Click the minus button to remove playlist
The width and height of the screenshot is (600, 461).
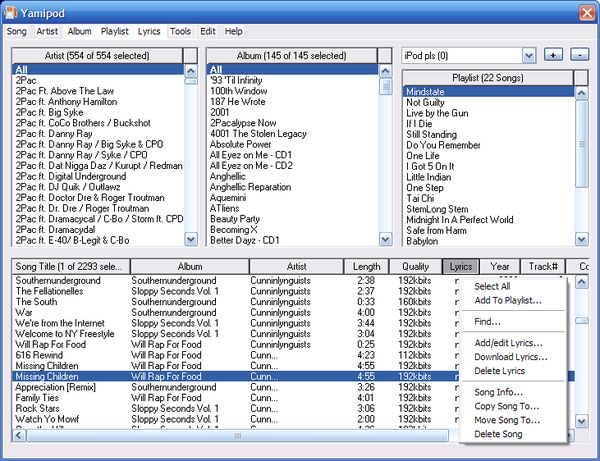pos(580,54)
